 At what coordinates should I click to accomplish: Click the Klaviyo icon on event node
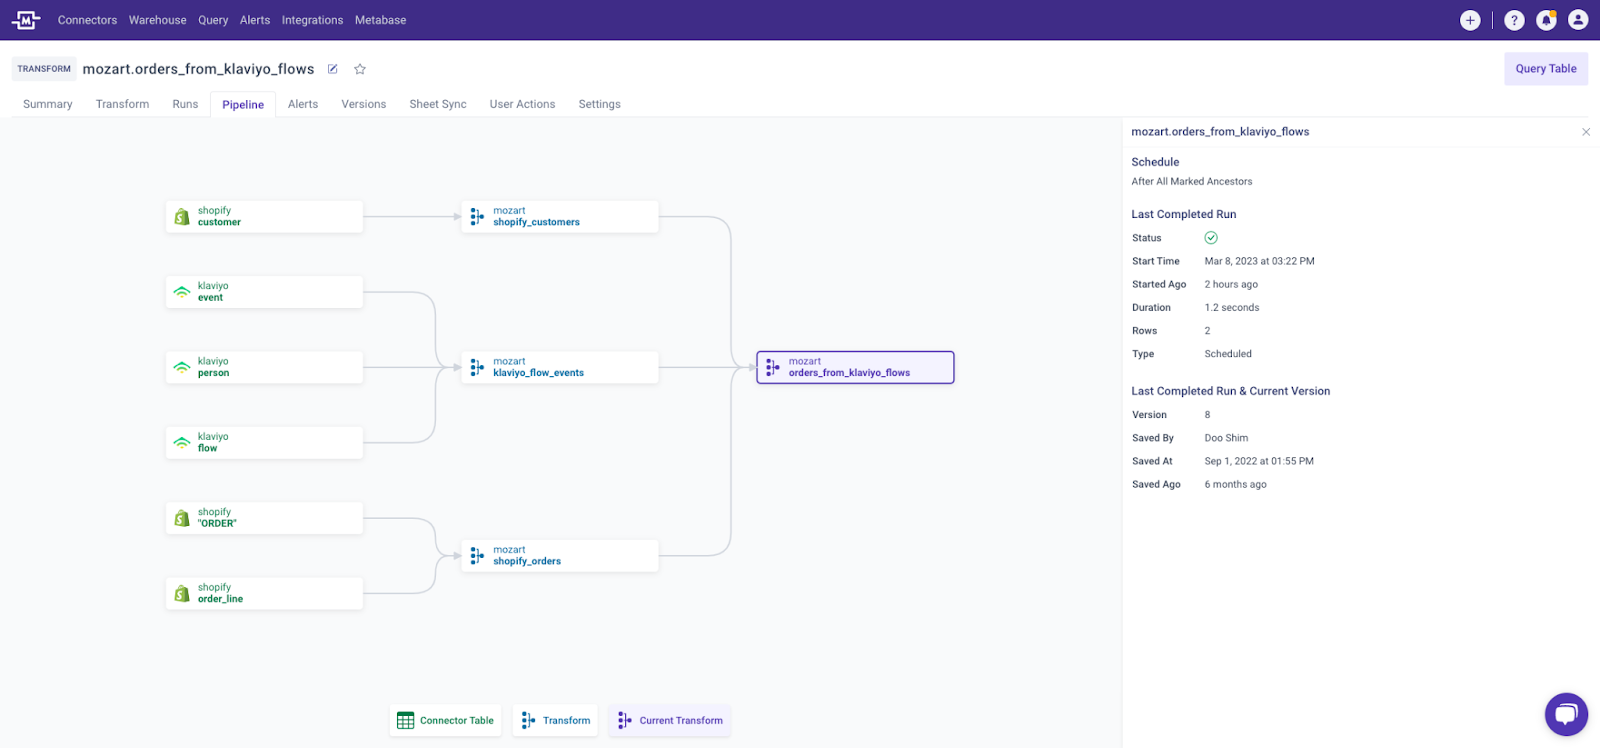click(x=182, y=292)
